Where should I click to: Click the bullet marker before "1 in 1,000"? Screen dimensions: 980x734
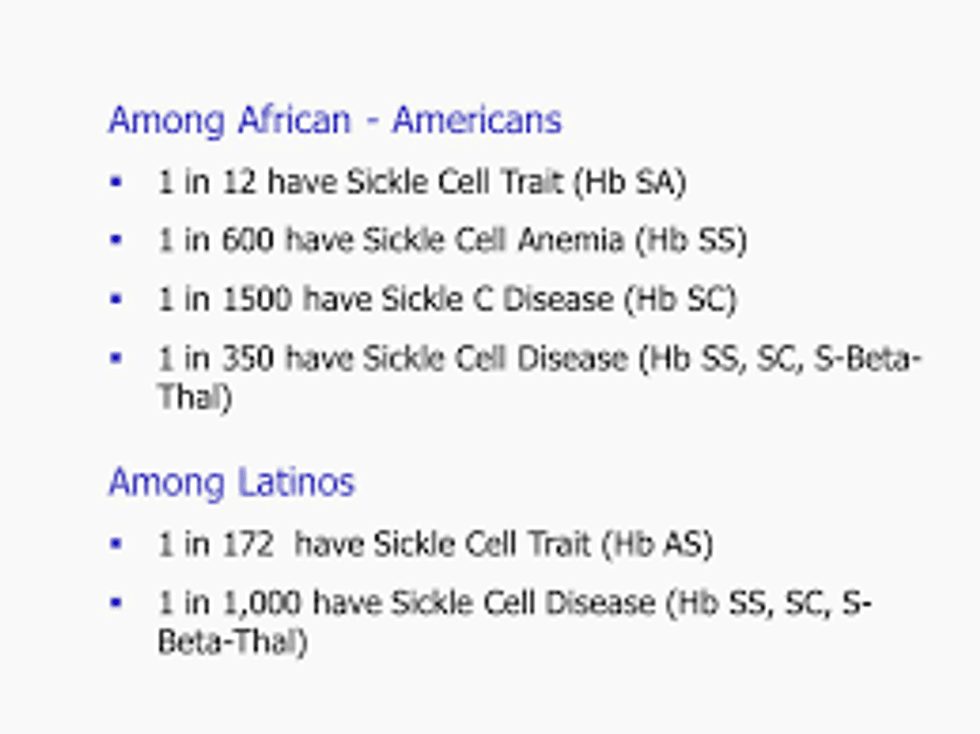116,602
